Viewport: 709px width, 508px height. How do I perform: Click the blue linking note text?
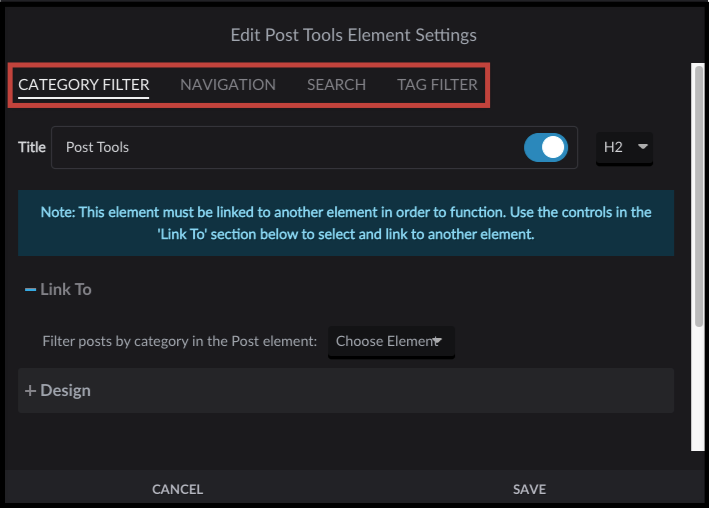(x=346, y=223)
